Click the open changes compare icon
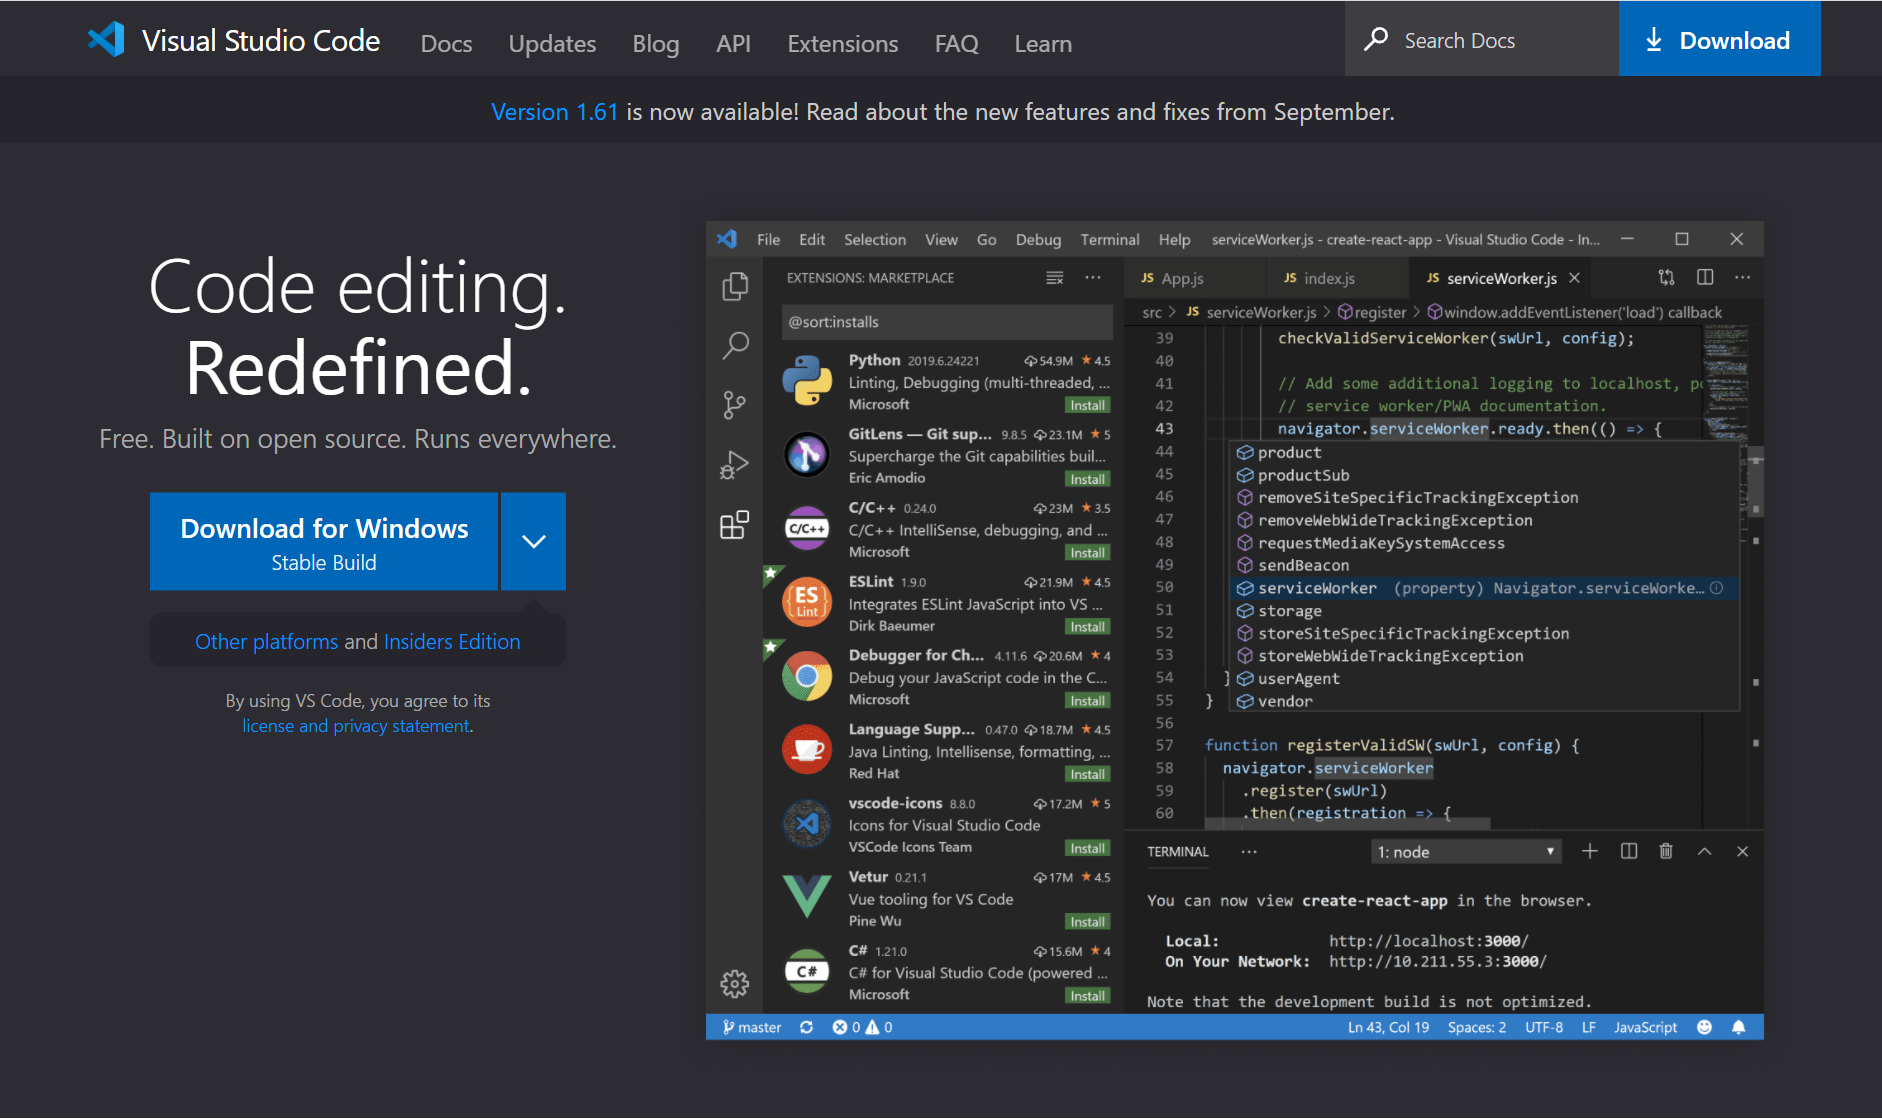This screenshot has height=1119, width=1882. pyautogui.click(x=1666, y=278)
